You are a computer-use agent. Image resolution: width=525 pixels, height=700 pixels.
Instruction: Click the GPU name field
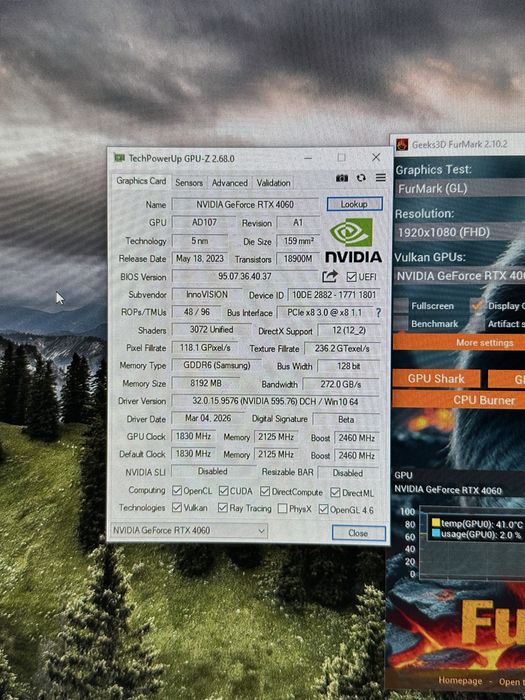(245, 204)
